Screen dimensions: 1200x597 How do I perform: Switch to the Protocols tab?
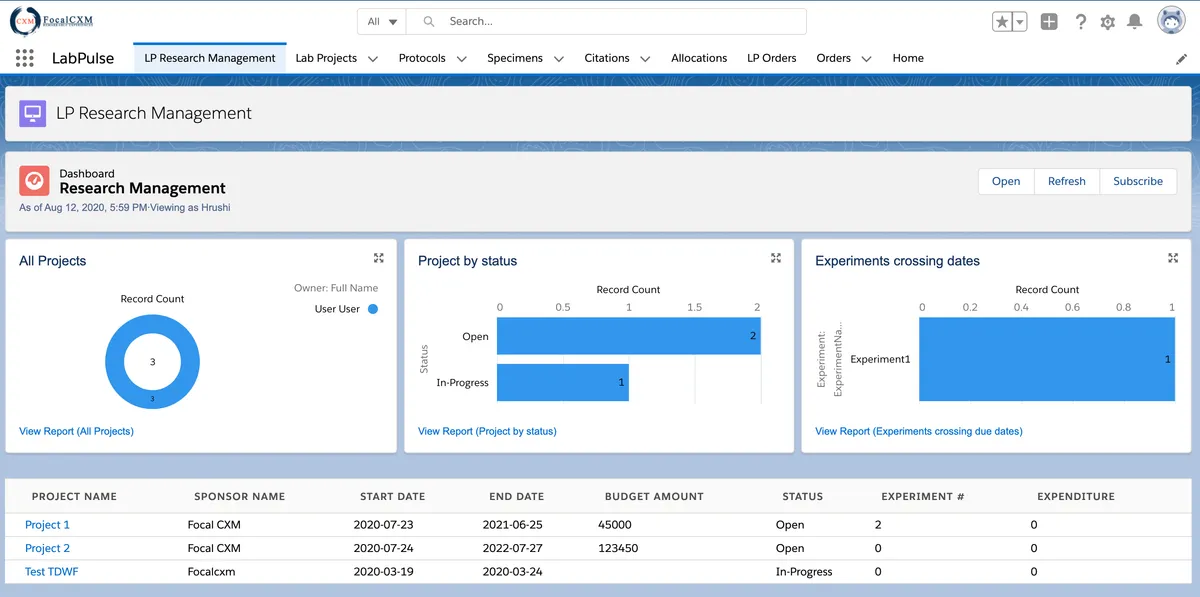422,58
